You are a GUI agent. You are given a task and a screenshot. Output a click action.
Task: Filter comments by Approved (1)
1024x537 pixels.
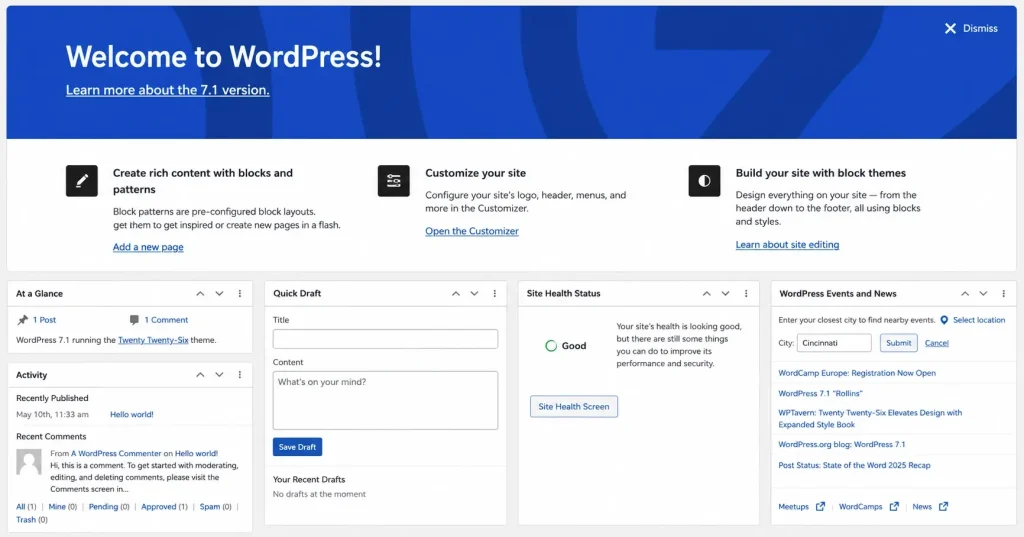[164, 507]
